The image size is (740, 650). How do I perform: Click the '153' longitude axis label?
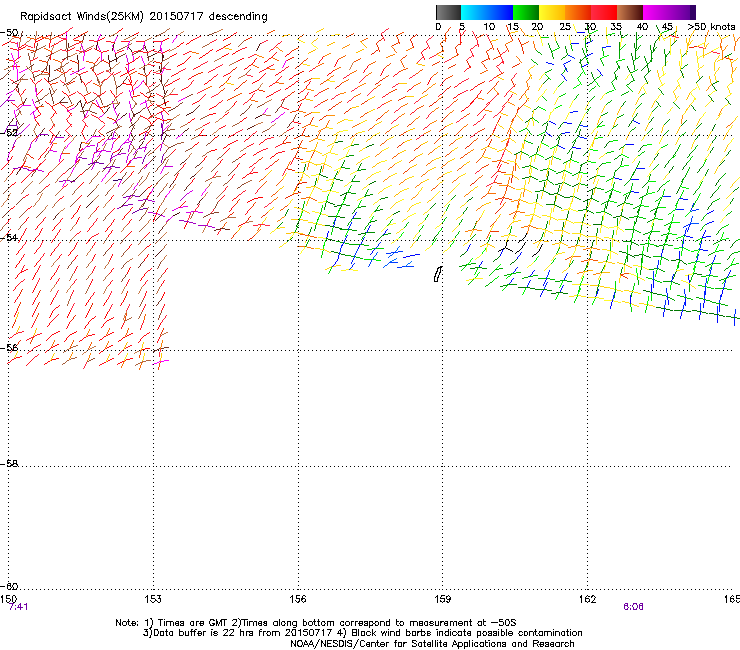point(153,599)
